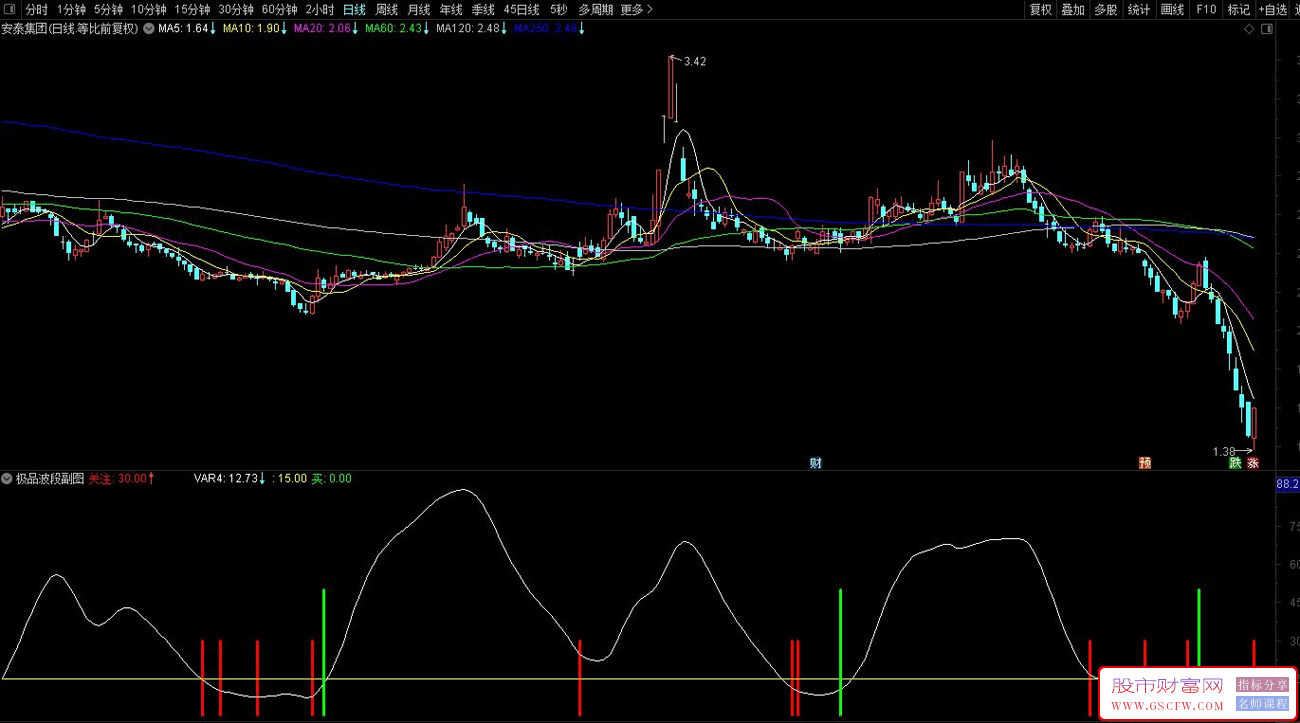Click the 标记 mark button

pyautogui.click(x=1239, y=10)
